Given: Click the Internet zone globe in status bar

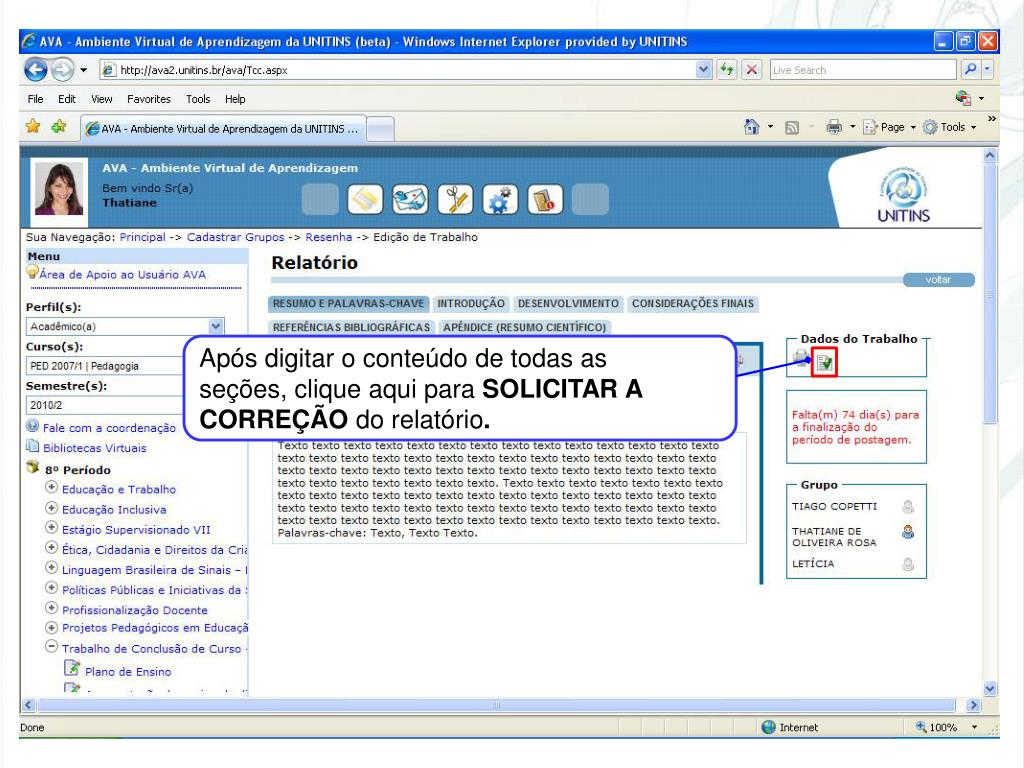Looking at the screenshot, I should tap(769, 727).
